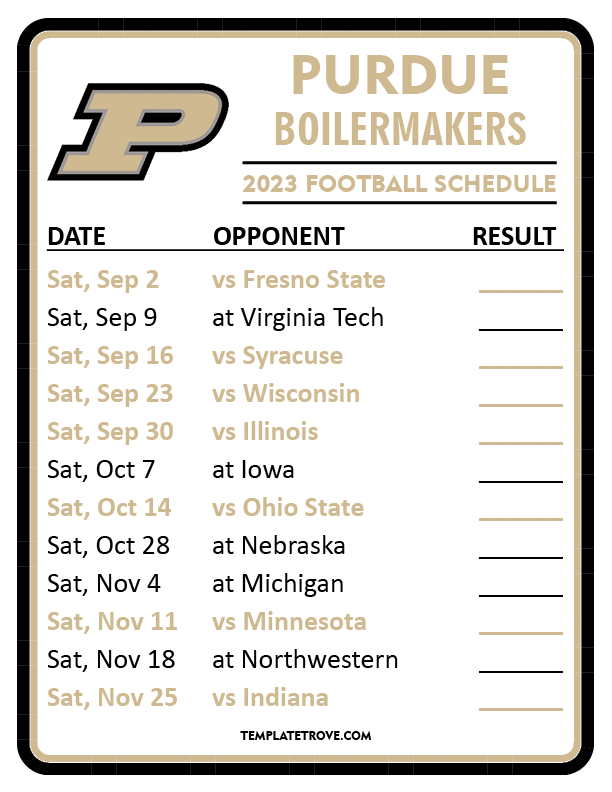612x792 pixels.
Task: Click the 'at Nebraska' opponent text
Action: [x=279, y=546]
